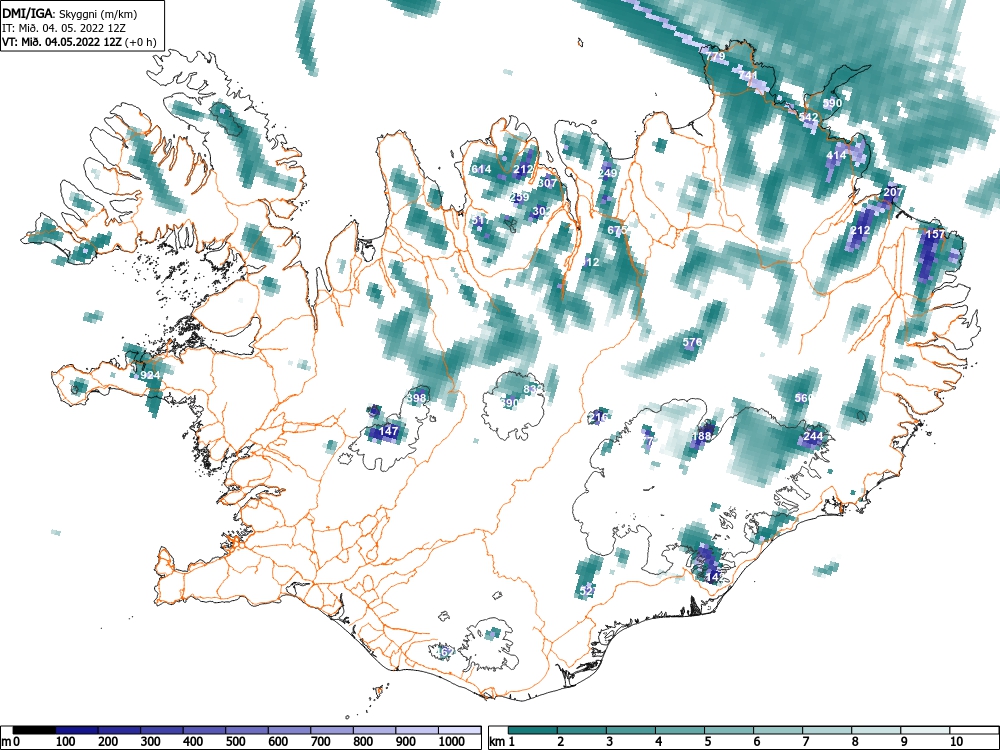Click the 'VT: Mið. 04.05.2022 12Z (+0 h)' line
The image size is (1000, 750).
(x=79, y=43)
